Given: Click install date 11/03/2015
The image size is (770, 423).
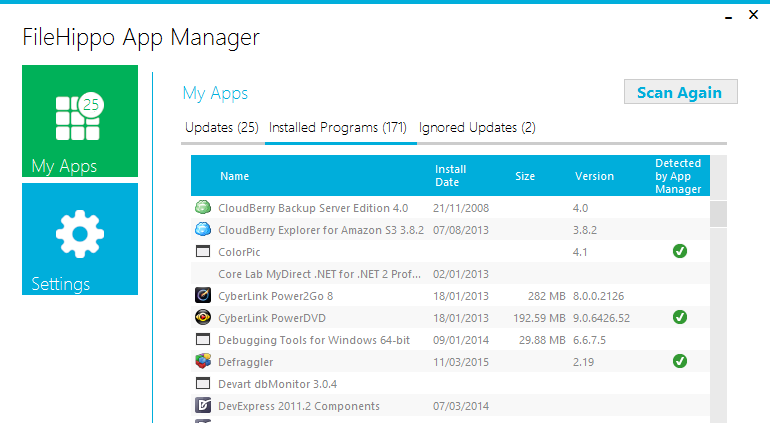Looking at the screenshot, I should (461, 362).
